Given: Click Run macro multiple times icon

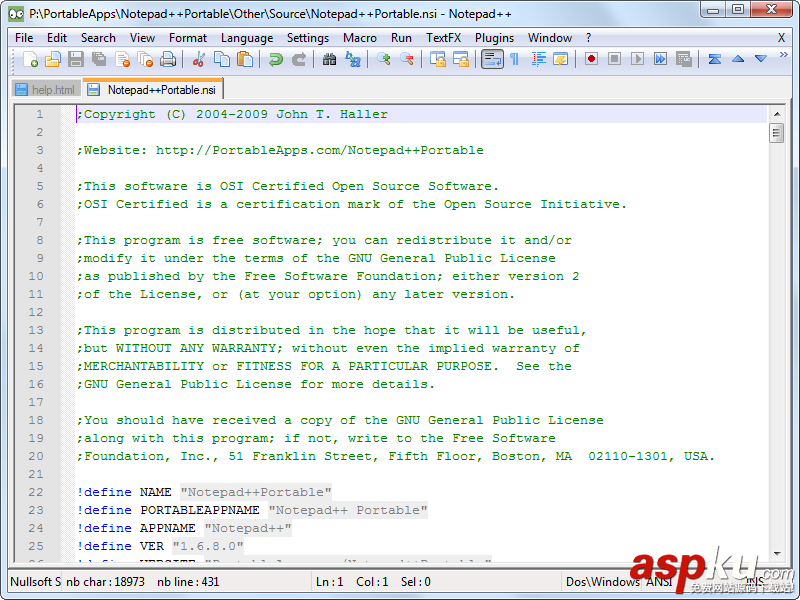Looking at the screenshot, I should (x=660, y=59).
